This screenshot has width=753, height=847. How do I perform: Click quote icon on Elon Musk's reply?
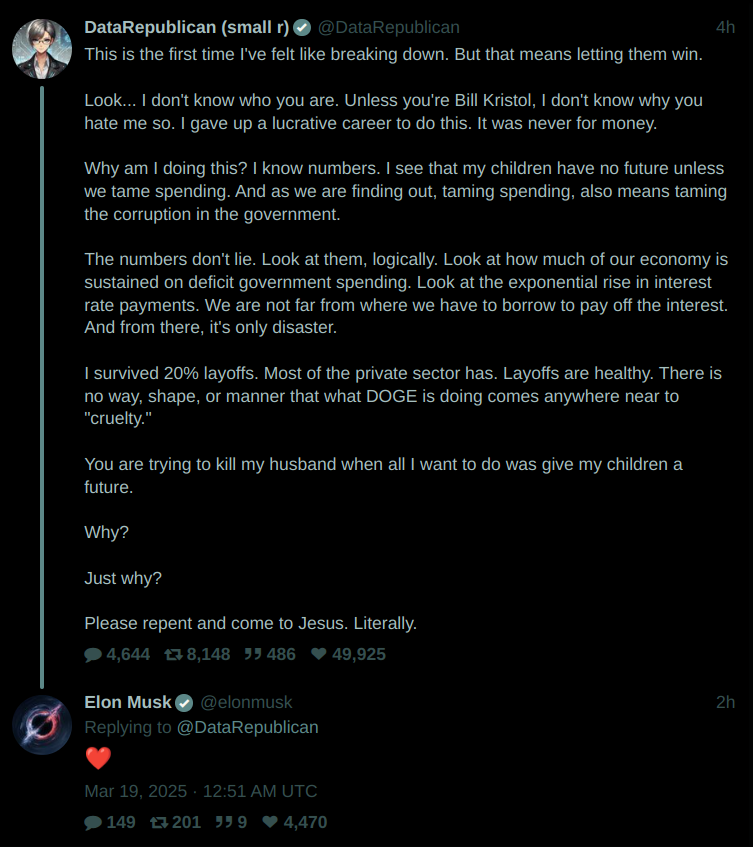point(224,822)
